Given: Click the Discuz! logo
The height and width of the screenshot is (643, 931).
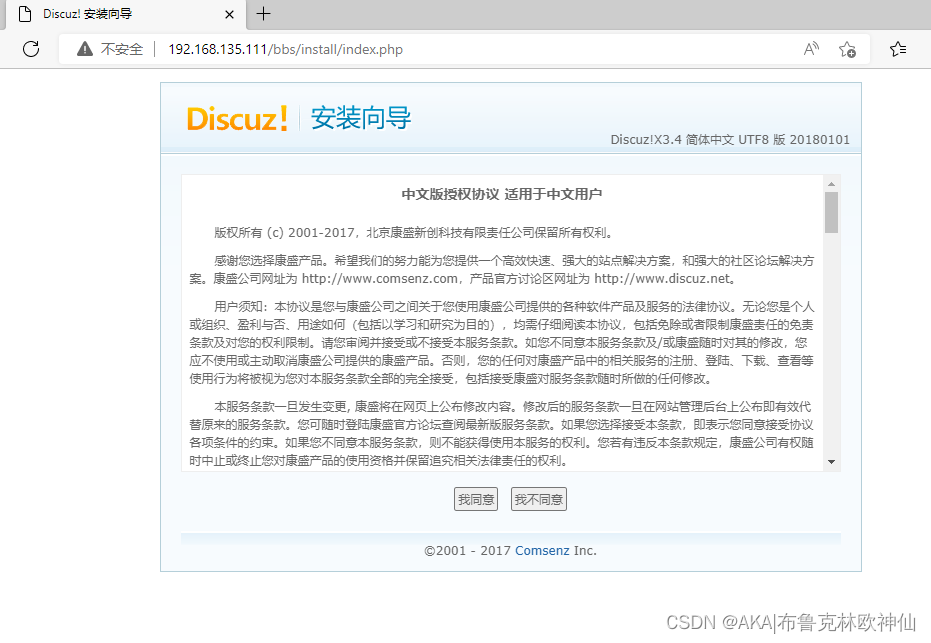Looking at the screenshot, I should pos(237,118).
